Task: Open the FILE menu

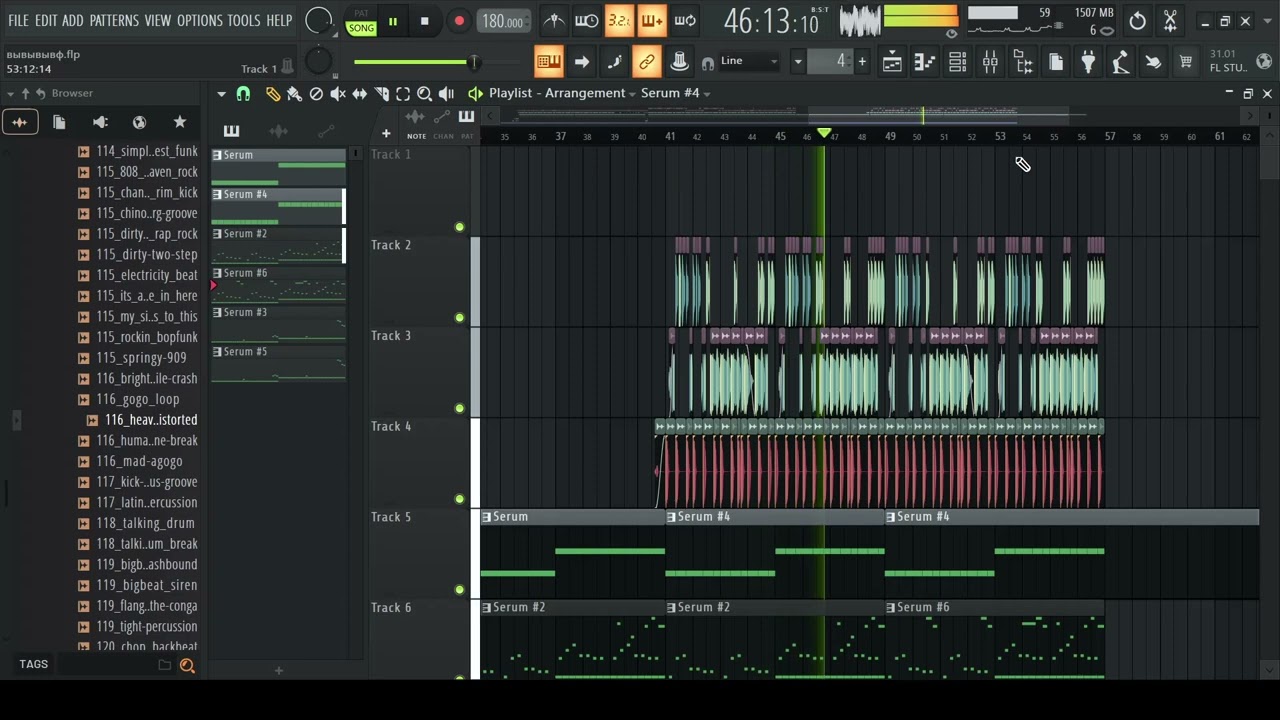Action: (18, 20)
